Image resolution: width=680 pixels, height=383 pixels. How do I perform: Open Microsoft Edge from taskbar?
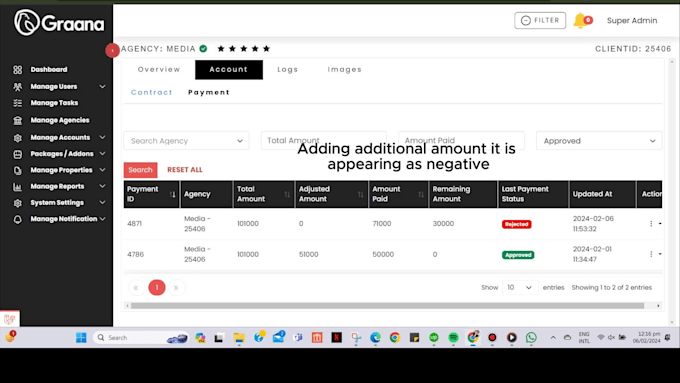point(375,337)
